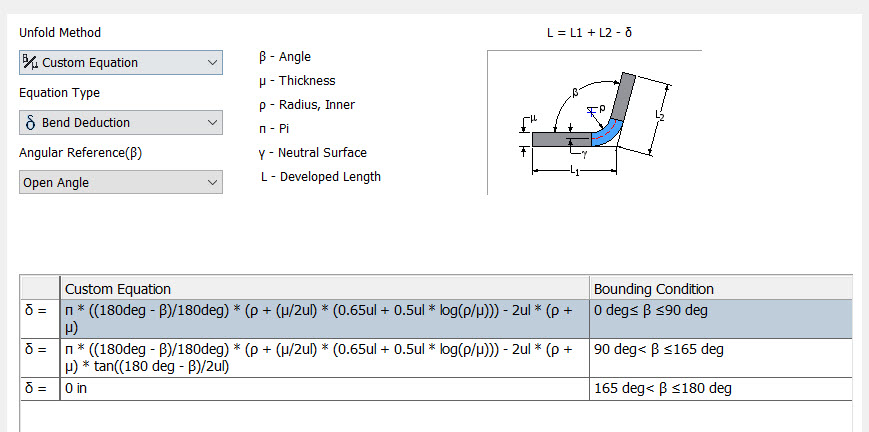Click the delta Bend Deduction icon
The image size is (869, 432).
coord(30,123)
